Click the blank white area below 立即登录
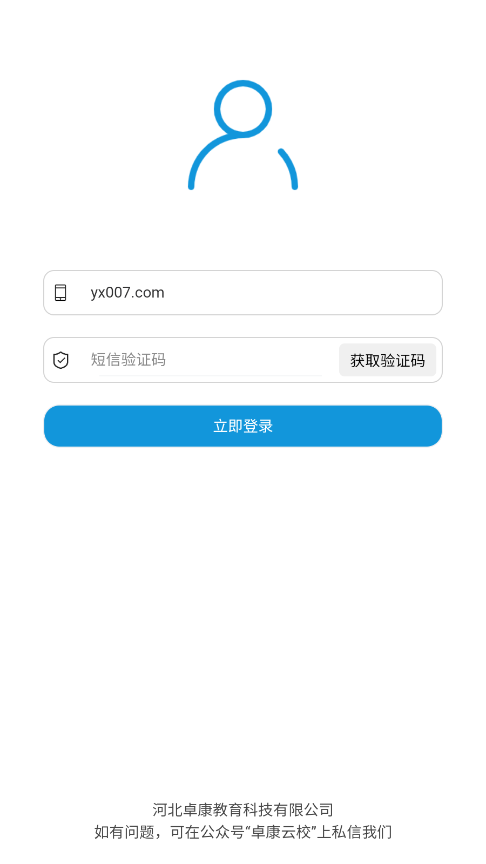The height and width of the screenshot is (864, 486). (x=243, y=606)
